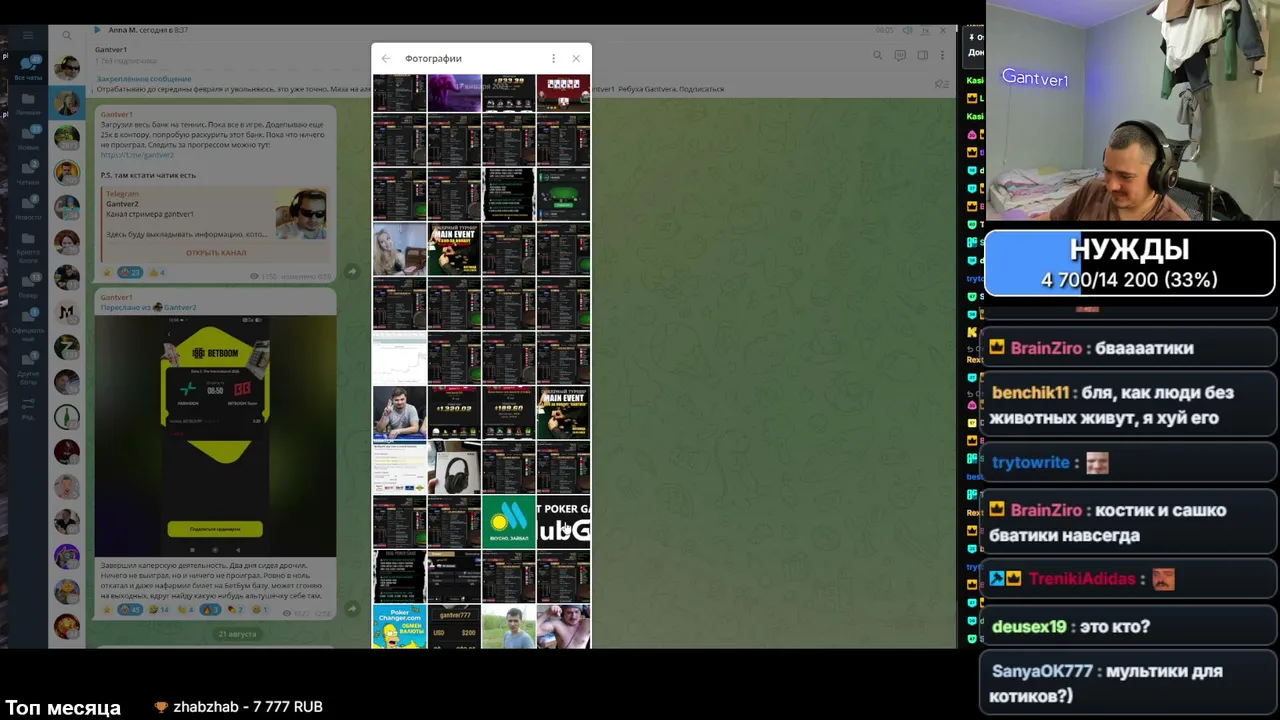Switch to the Личные folder
1280x720 pixels.
28,104
